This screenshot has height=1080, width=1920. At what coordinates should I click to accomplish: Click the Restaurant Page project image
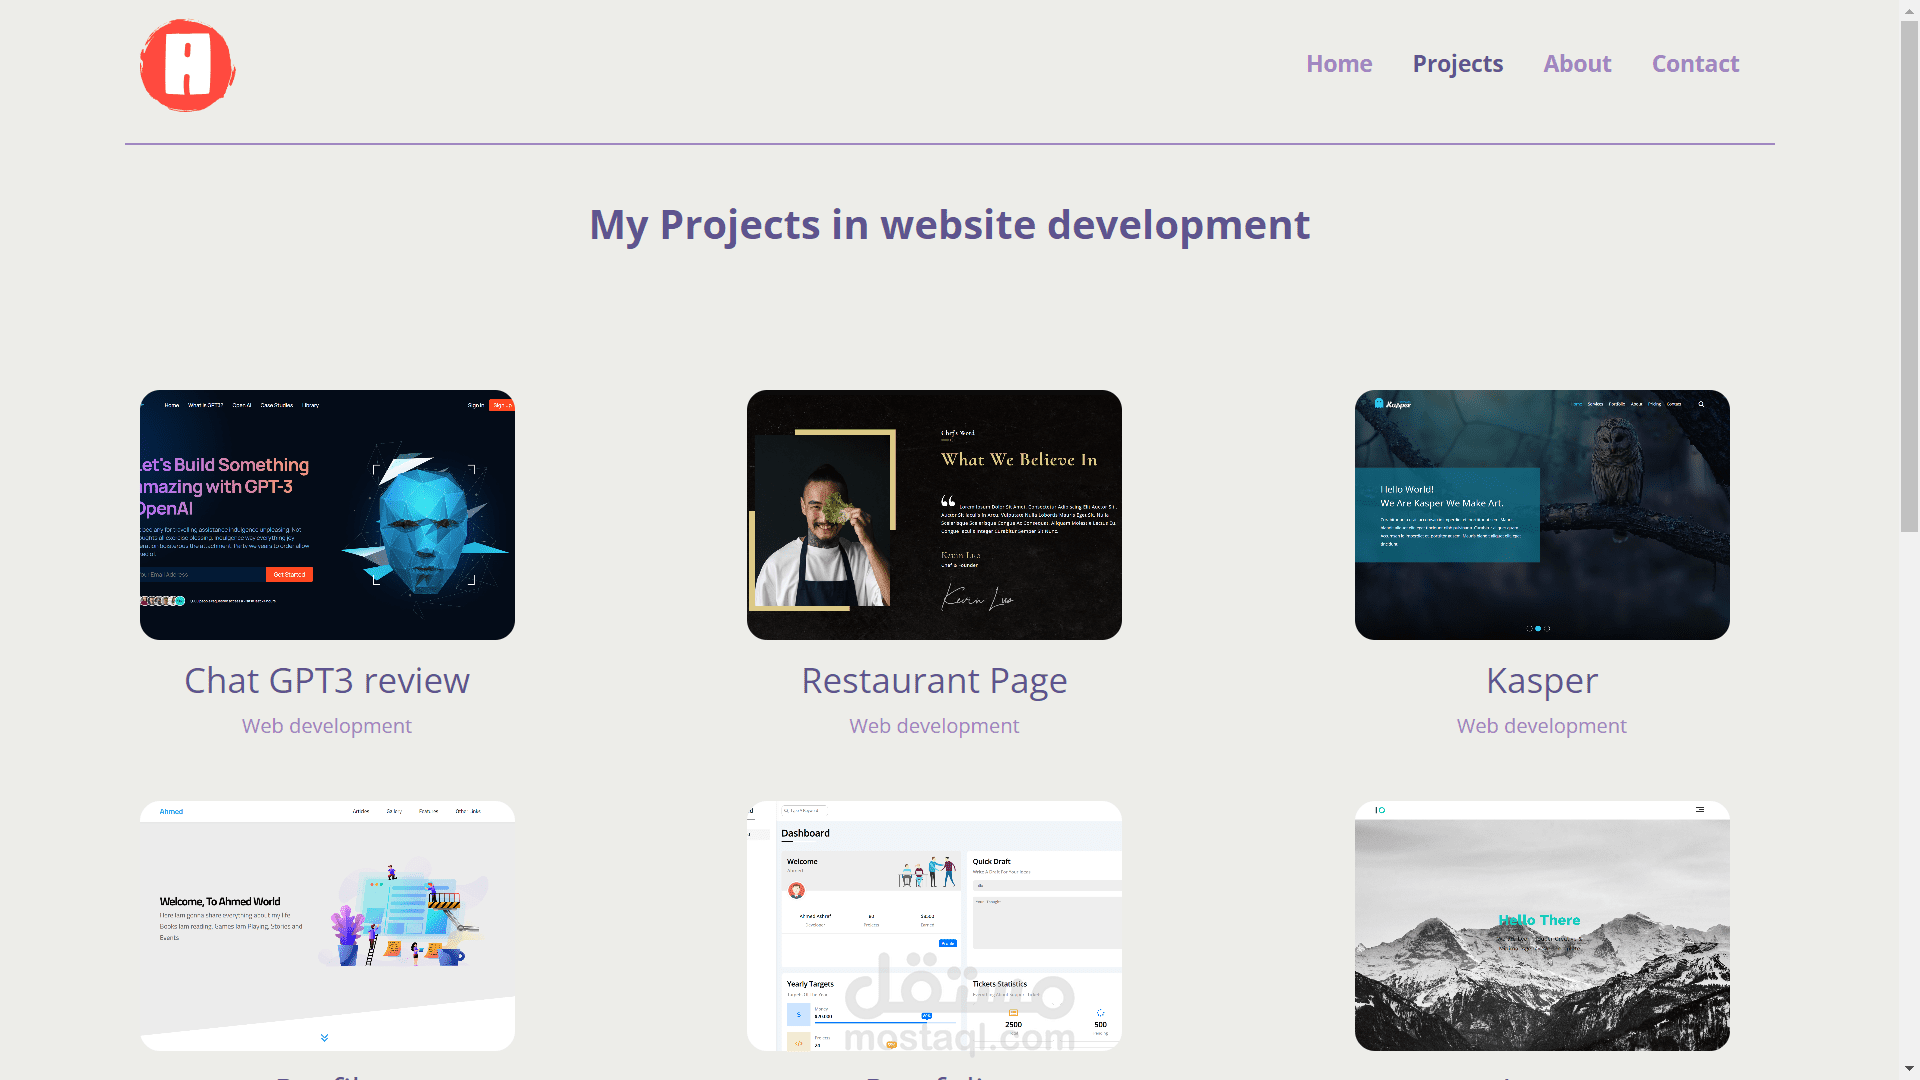[934, 514]
